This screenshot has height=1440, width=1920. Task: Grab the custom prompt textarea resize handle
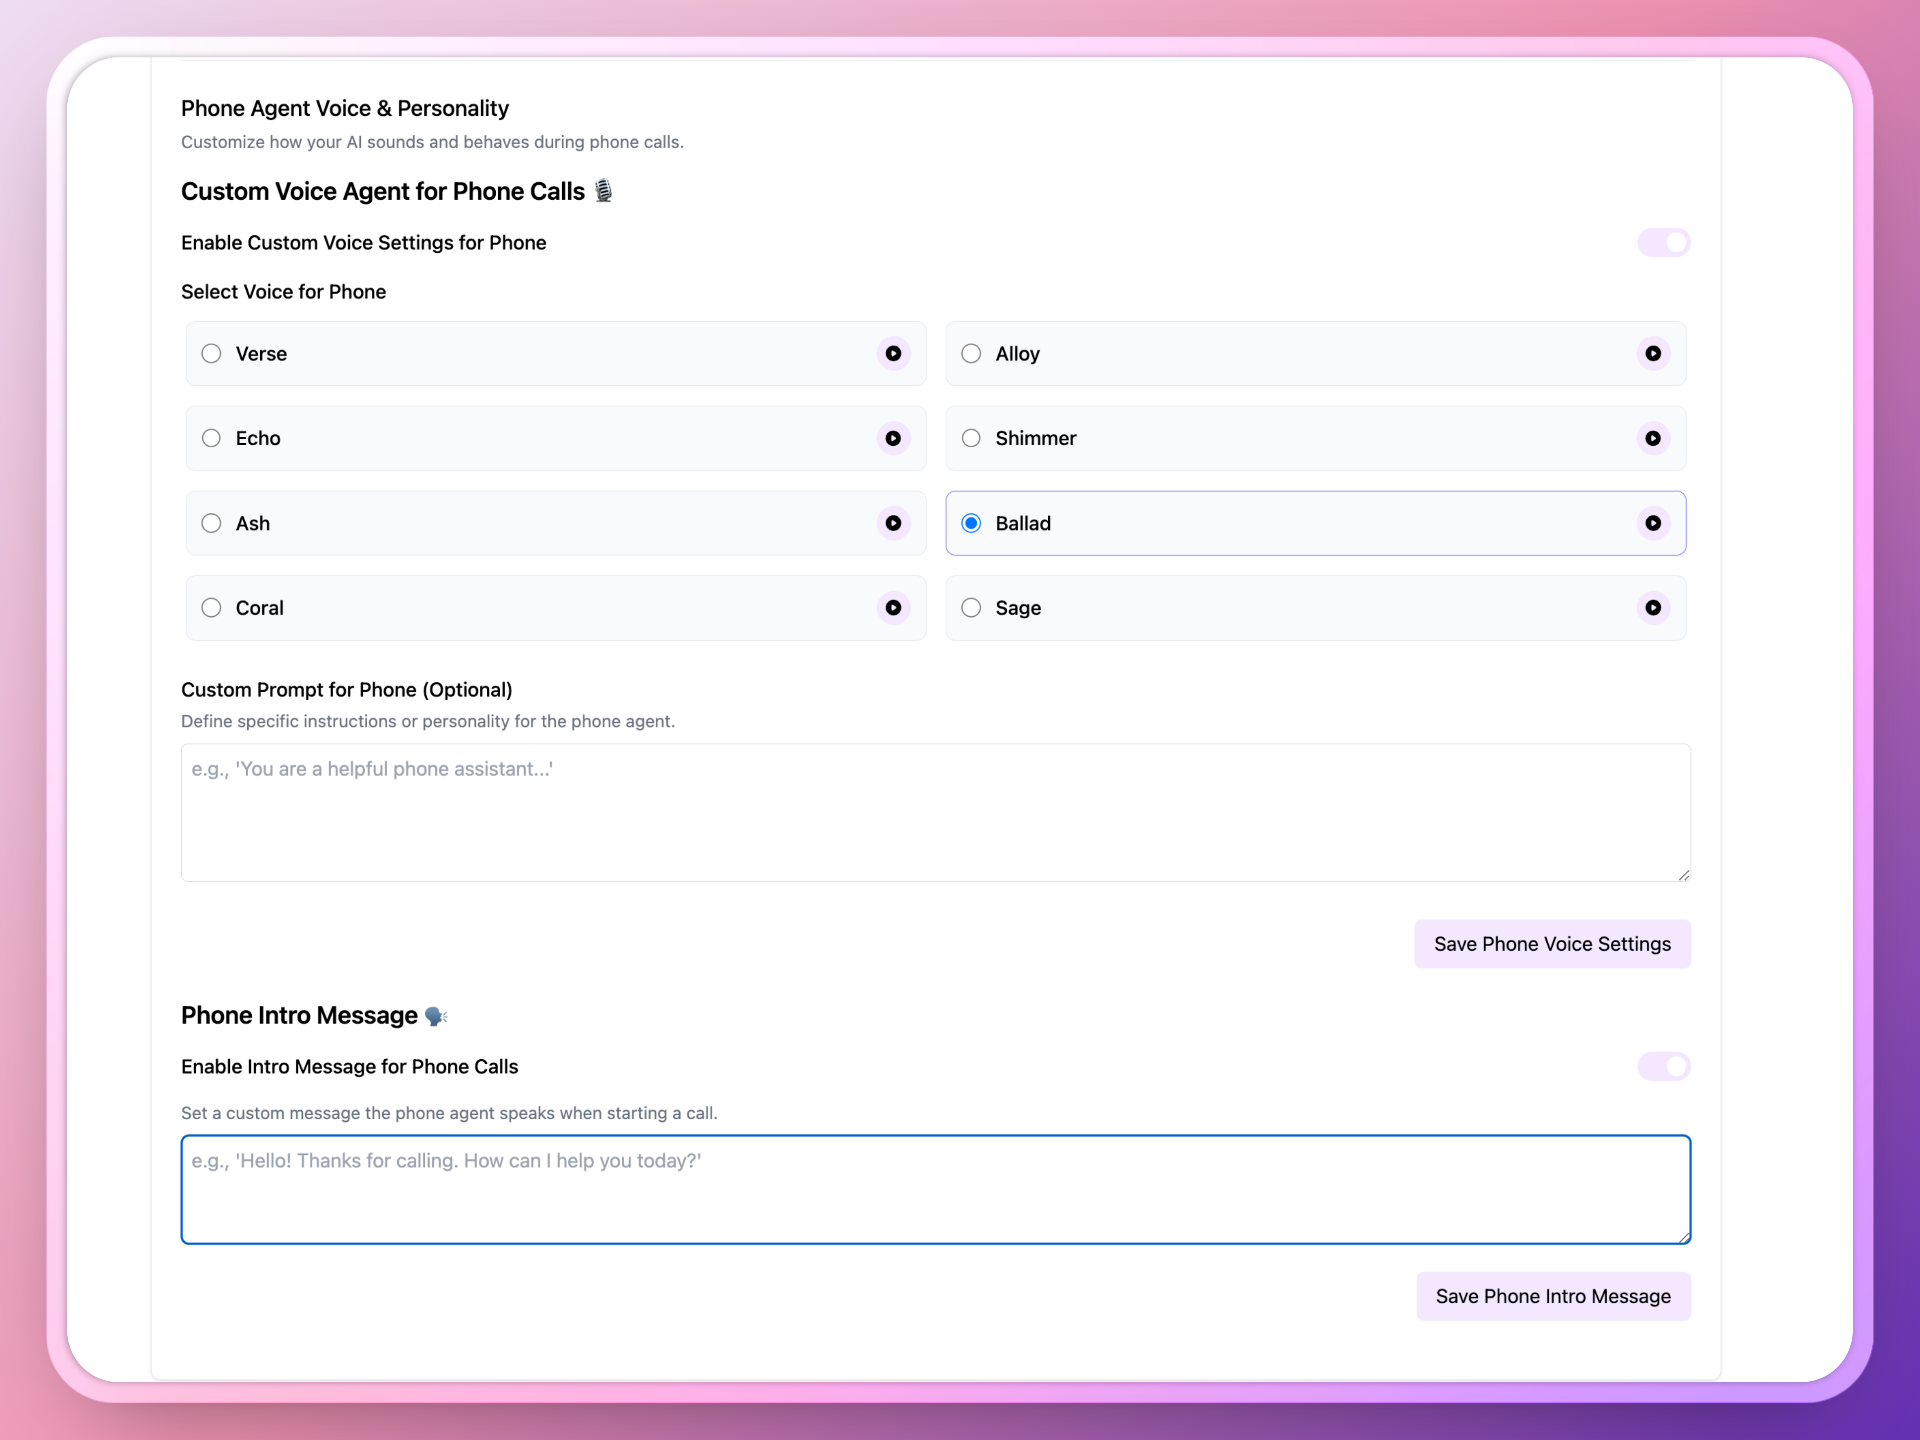1684,875
